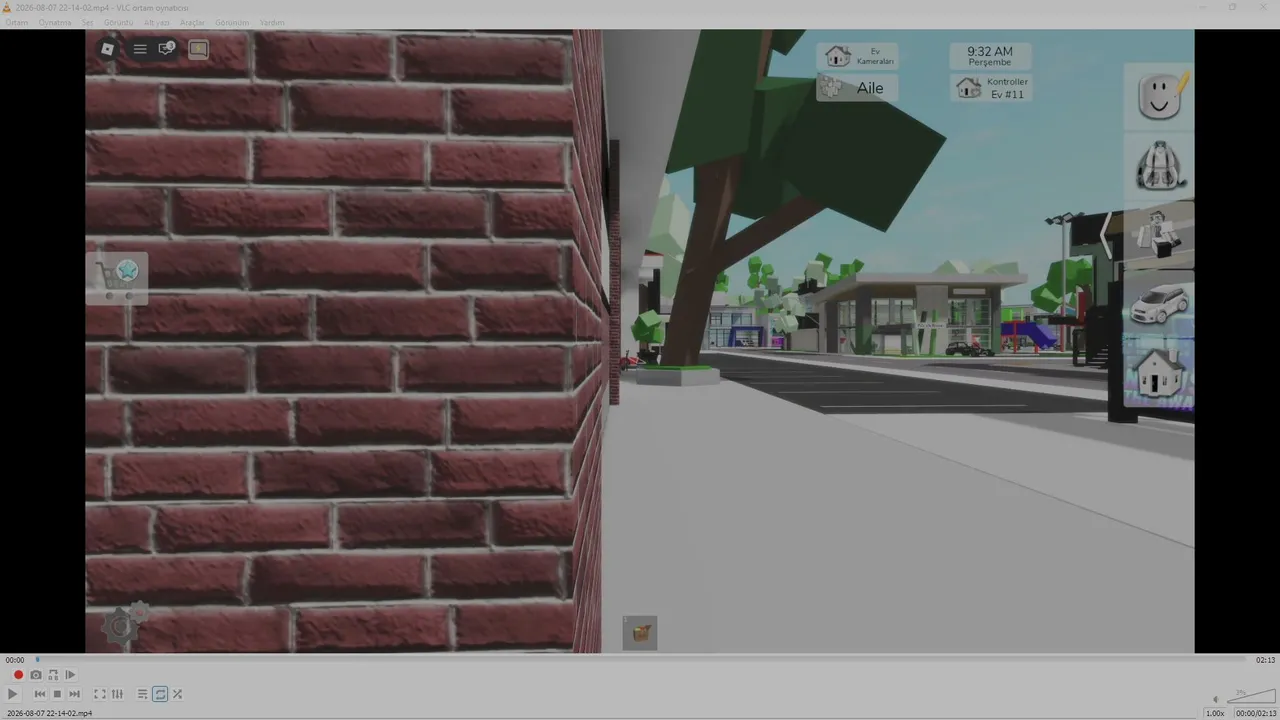Click the VLC cone icon in title bar
Screen dimensions: 1280x720
click(x=7, y=7)
